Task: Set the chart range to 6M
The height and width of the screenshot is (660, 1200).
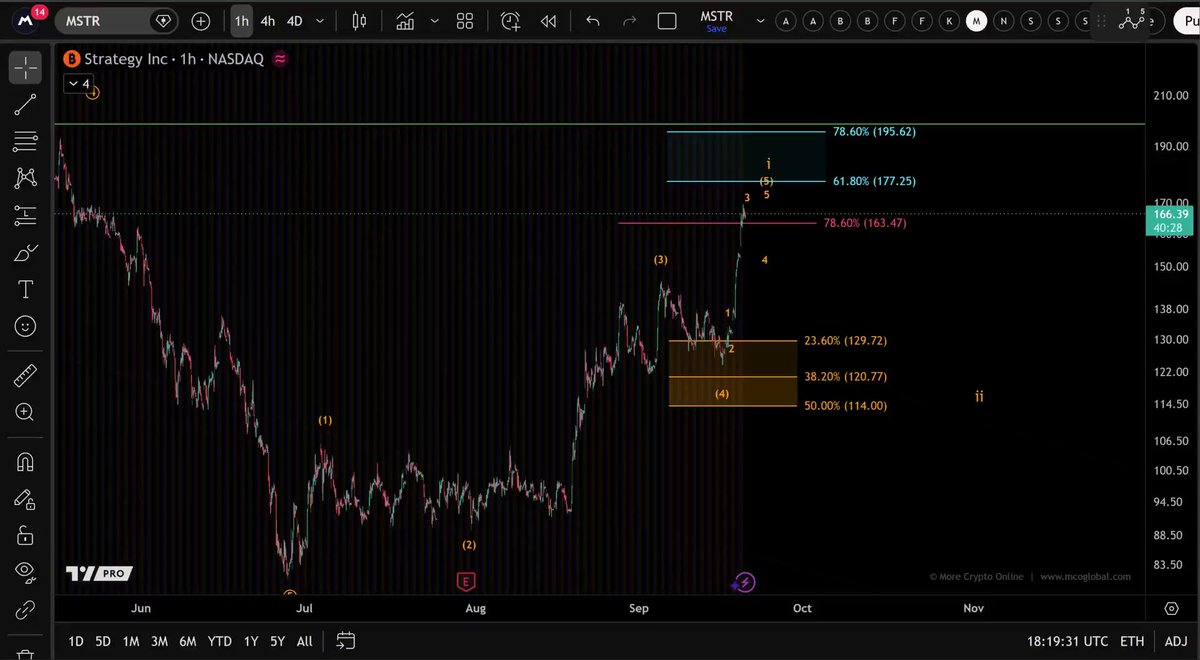Action: (187, 641)
